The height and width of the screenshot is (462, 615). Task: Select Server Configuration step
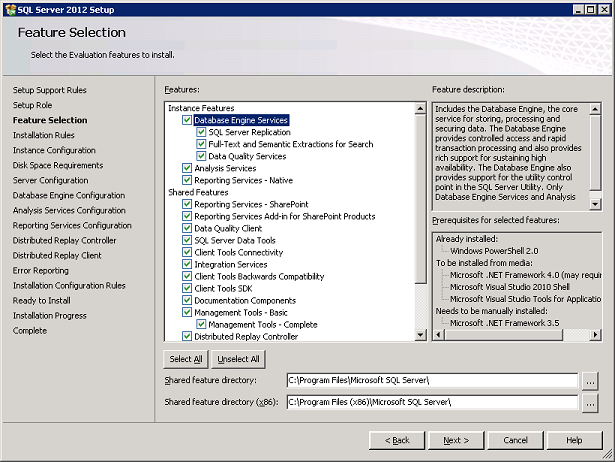click(51, 180)
